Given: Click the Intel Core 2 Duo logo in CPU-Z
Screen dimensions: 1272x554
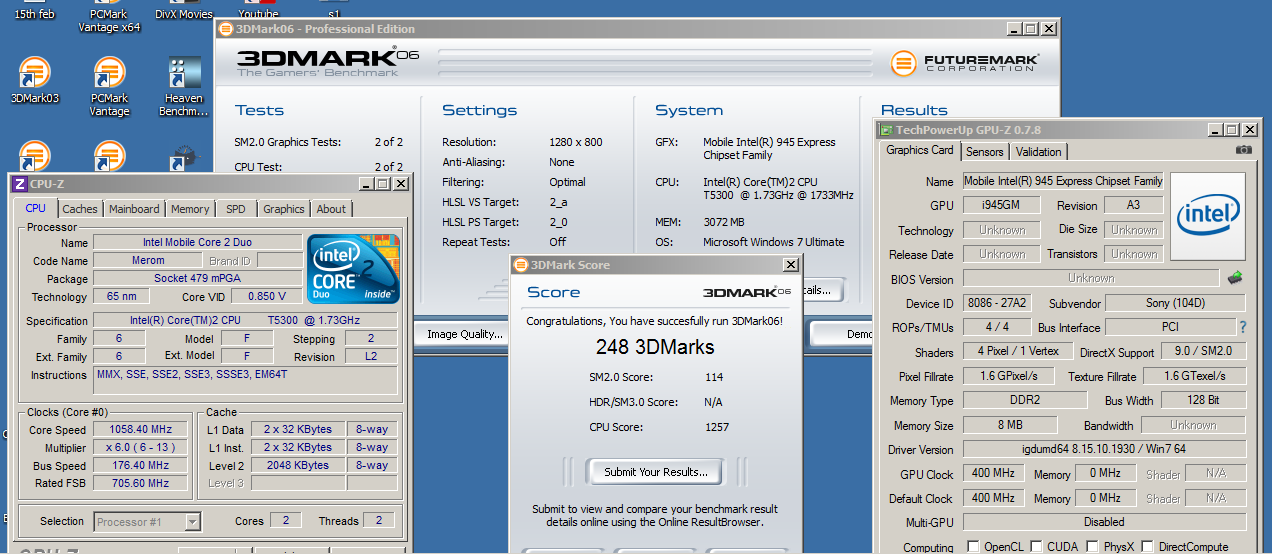Looking at the screenshot, I should 353,269.
